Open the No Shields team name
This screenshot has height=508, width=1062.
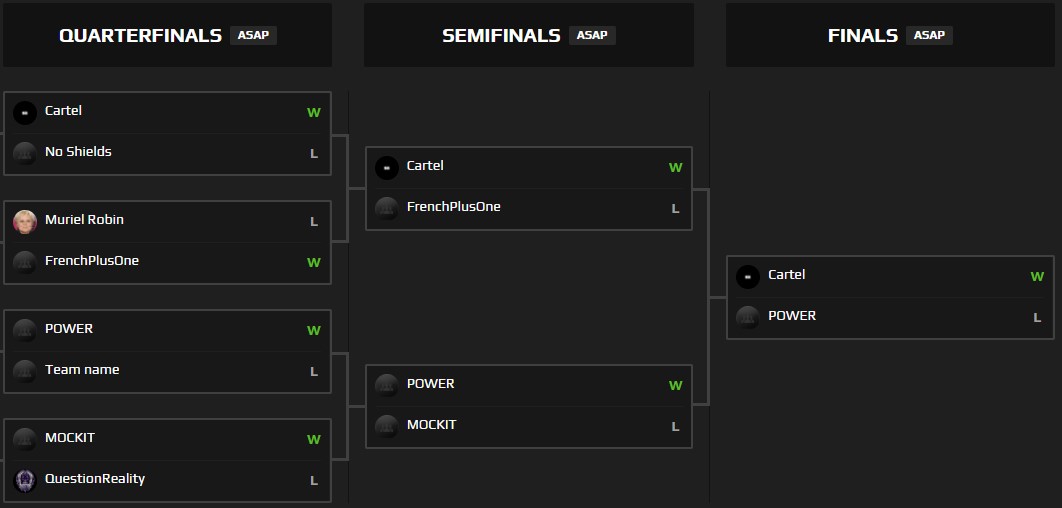tap(78, 152)
